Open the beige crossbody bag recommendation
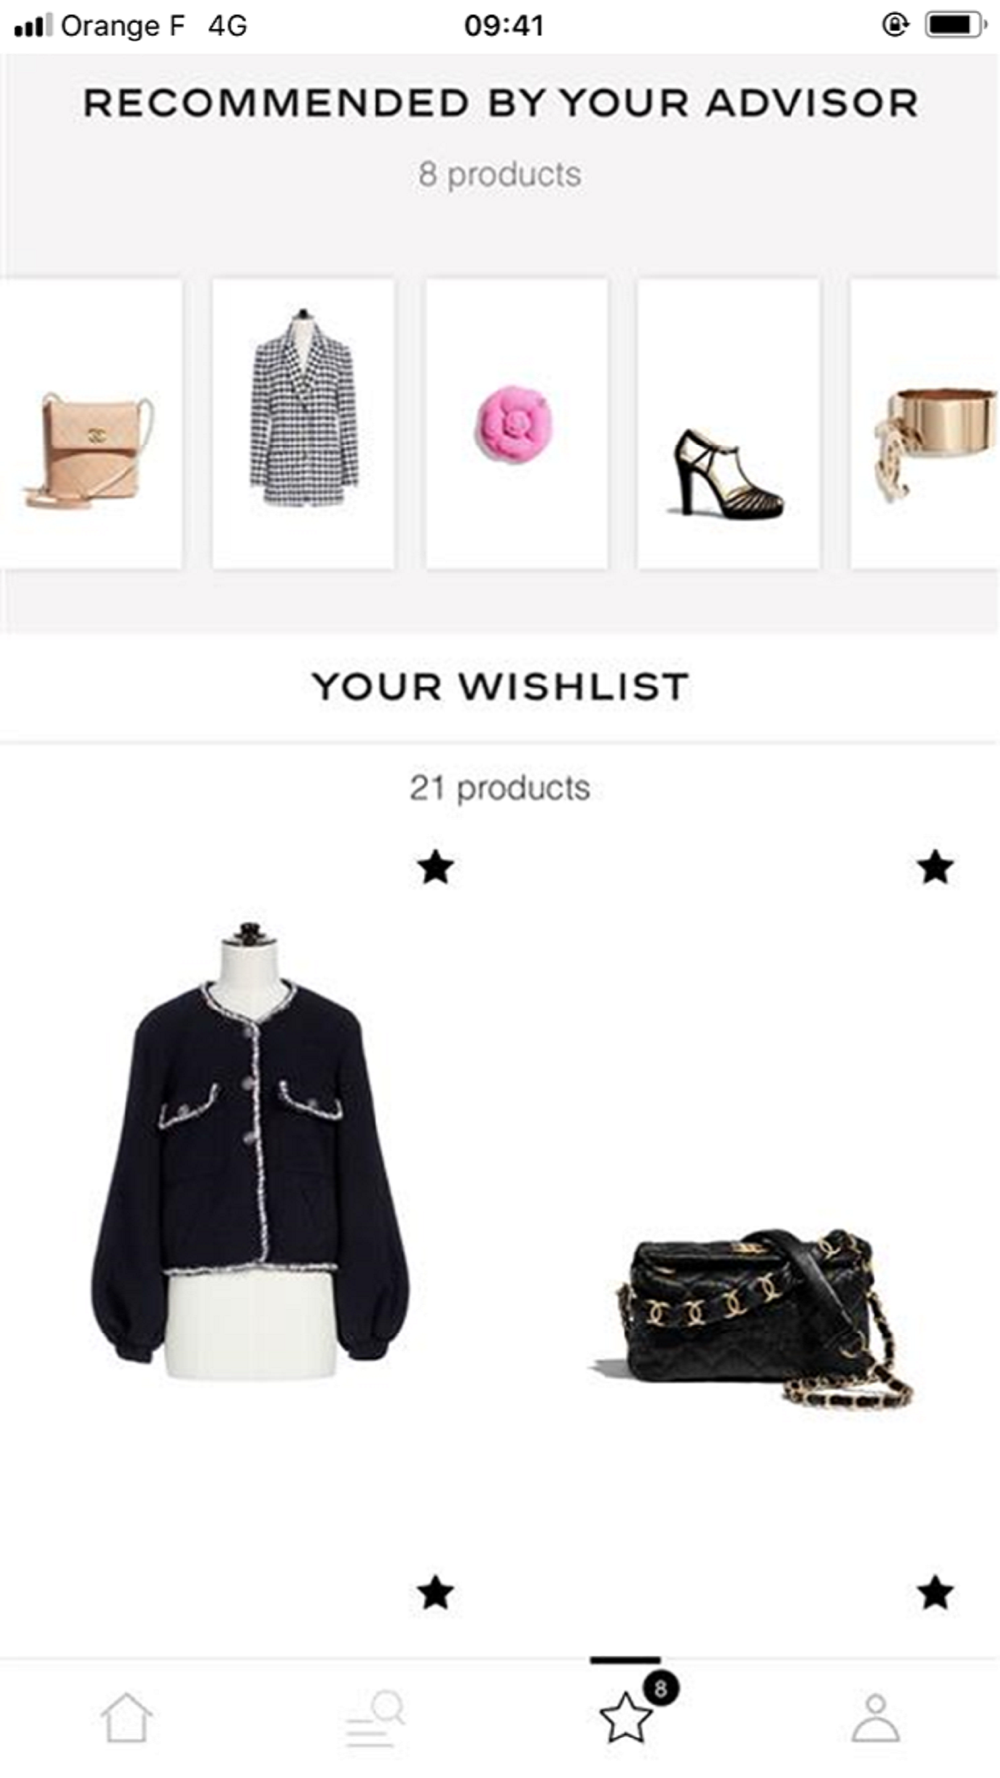 coord(91,424)
